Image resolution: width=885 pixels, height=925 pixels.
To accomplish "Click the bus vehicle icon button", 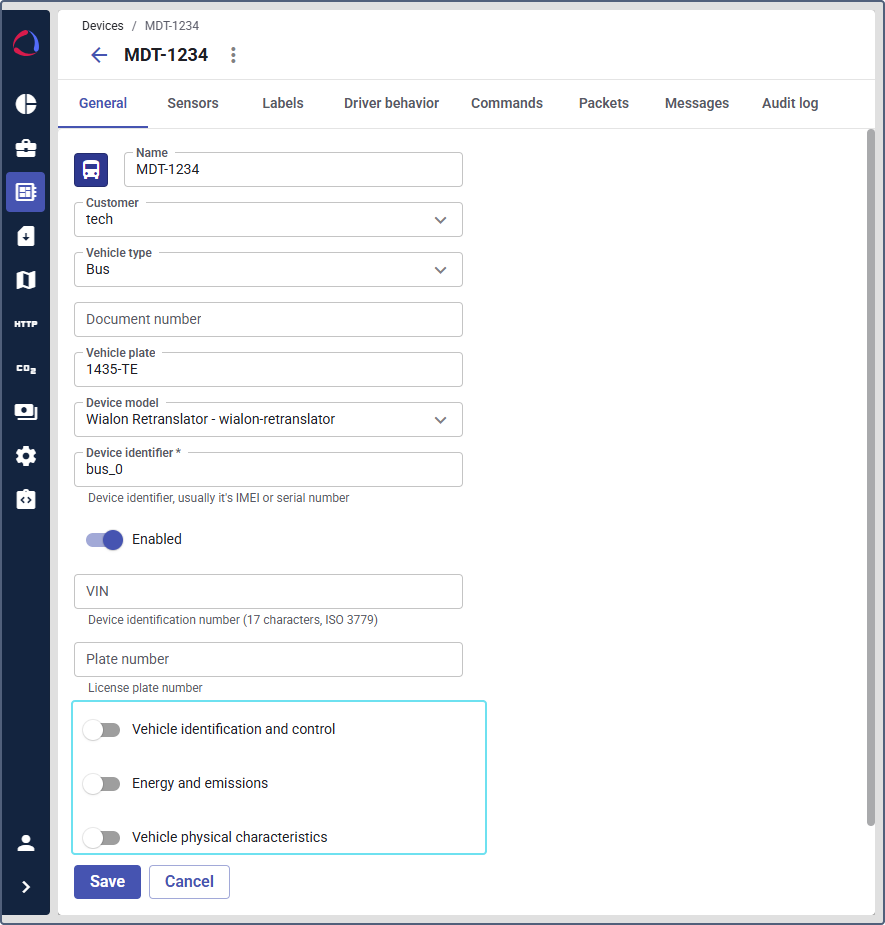I will (x=91, y=170).
